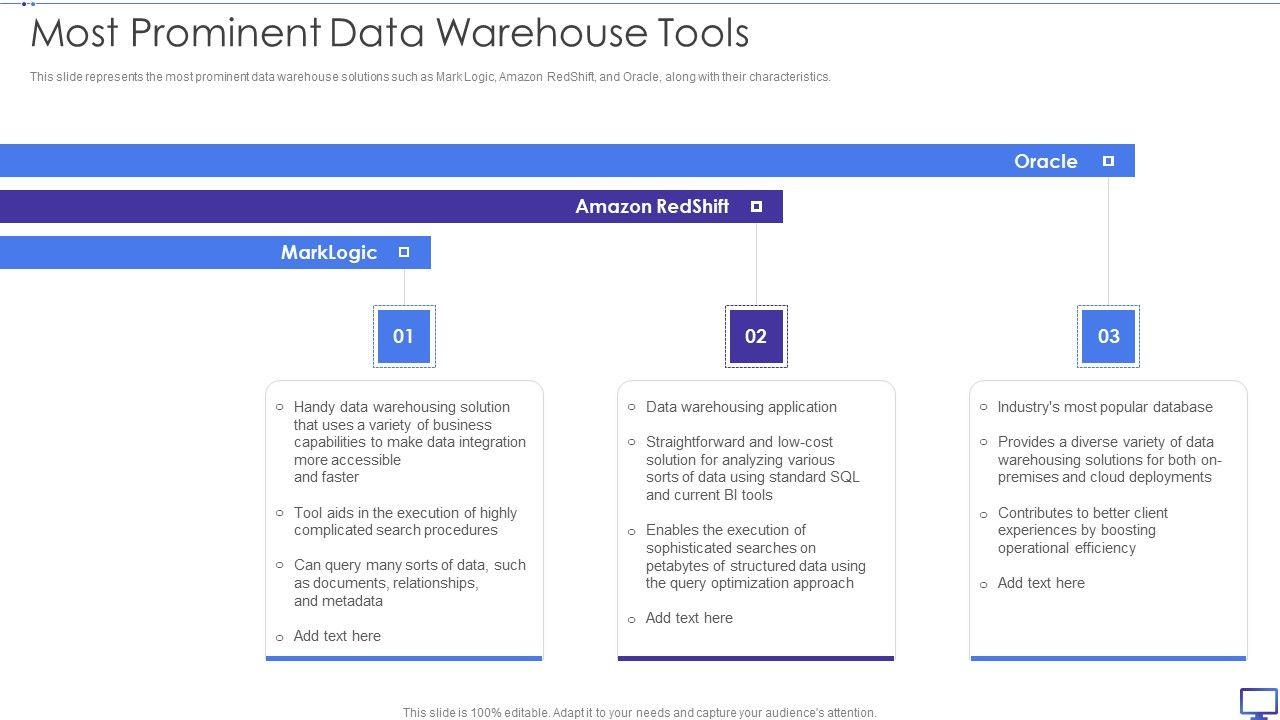Select the title 'Most Prominent Data Warehouse Tools'

[x=390, y=33]
